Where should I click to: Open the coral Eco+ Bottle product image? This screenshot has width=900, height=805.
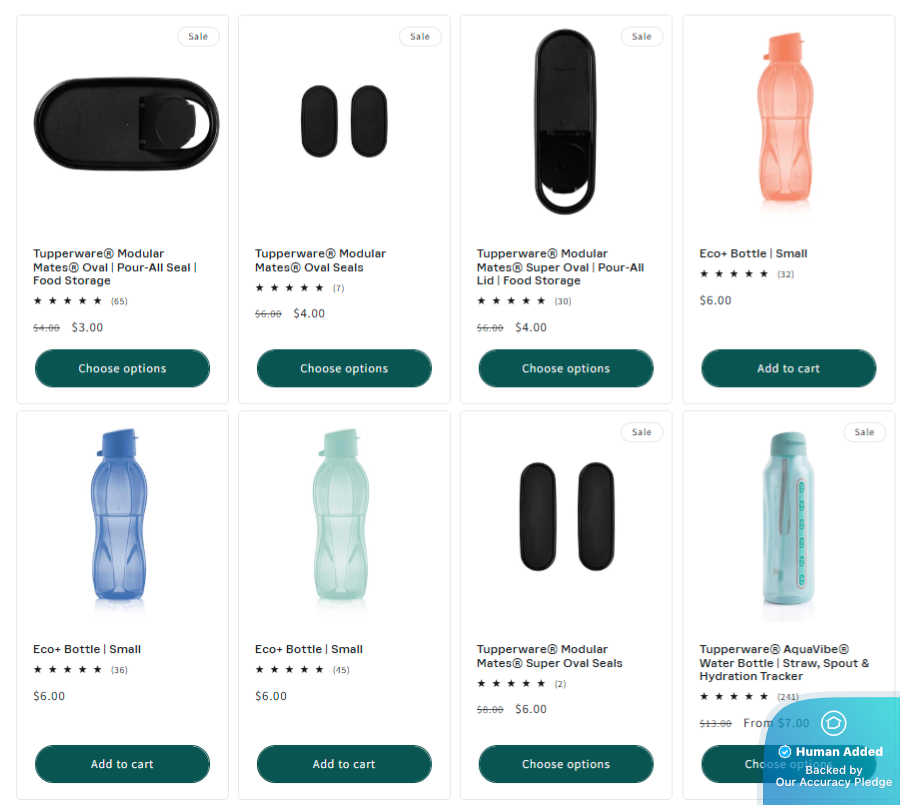tap(788, 120)
